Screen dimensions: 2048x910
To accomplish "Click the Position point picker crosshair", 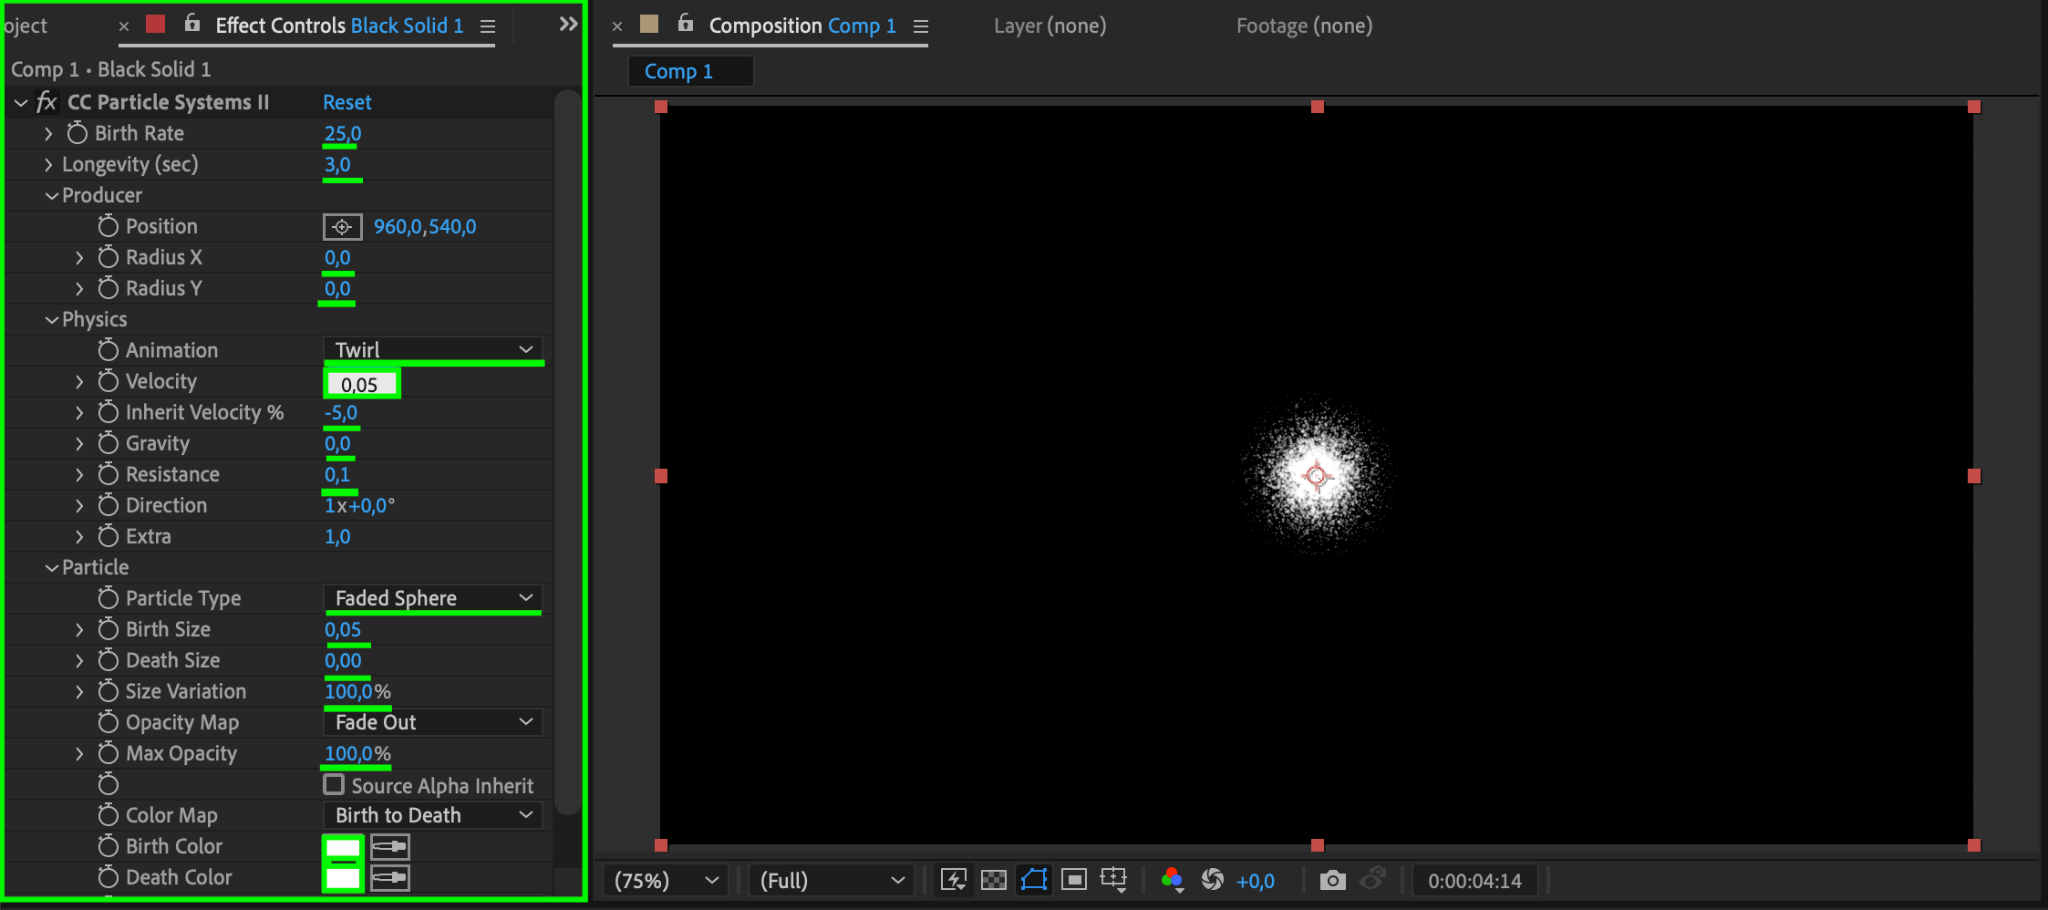I will coord(342,227).
